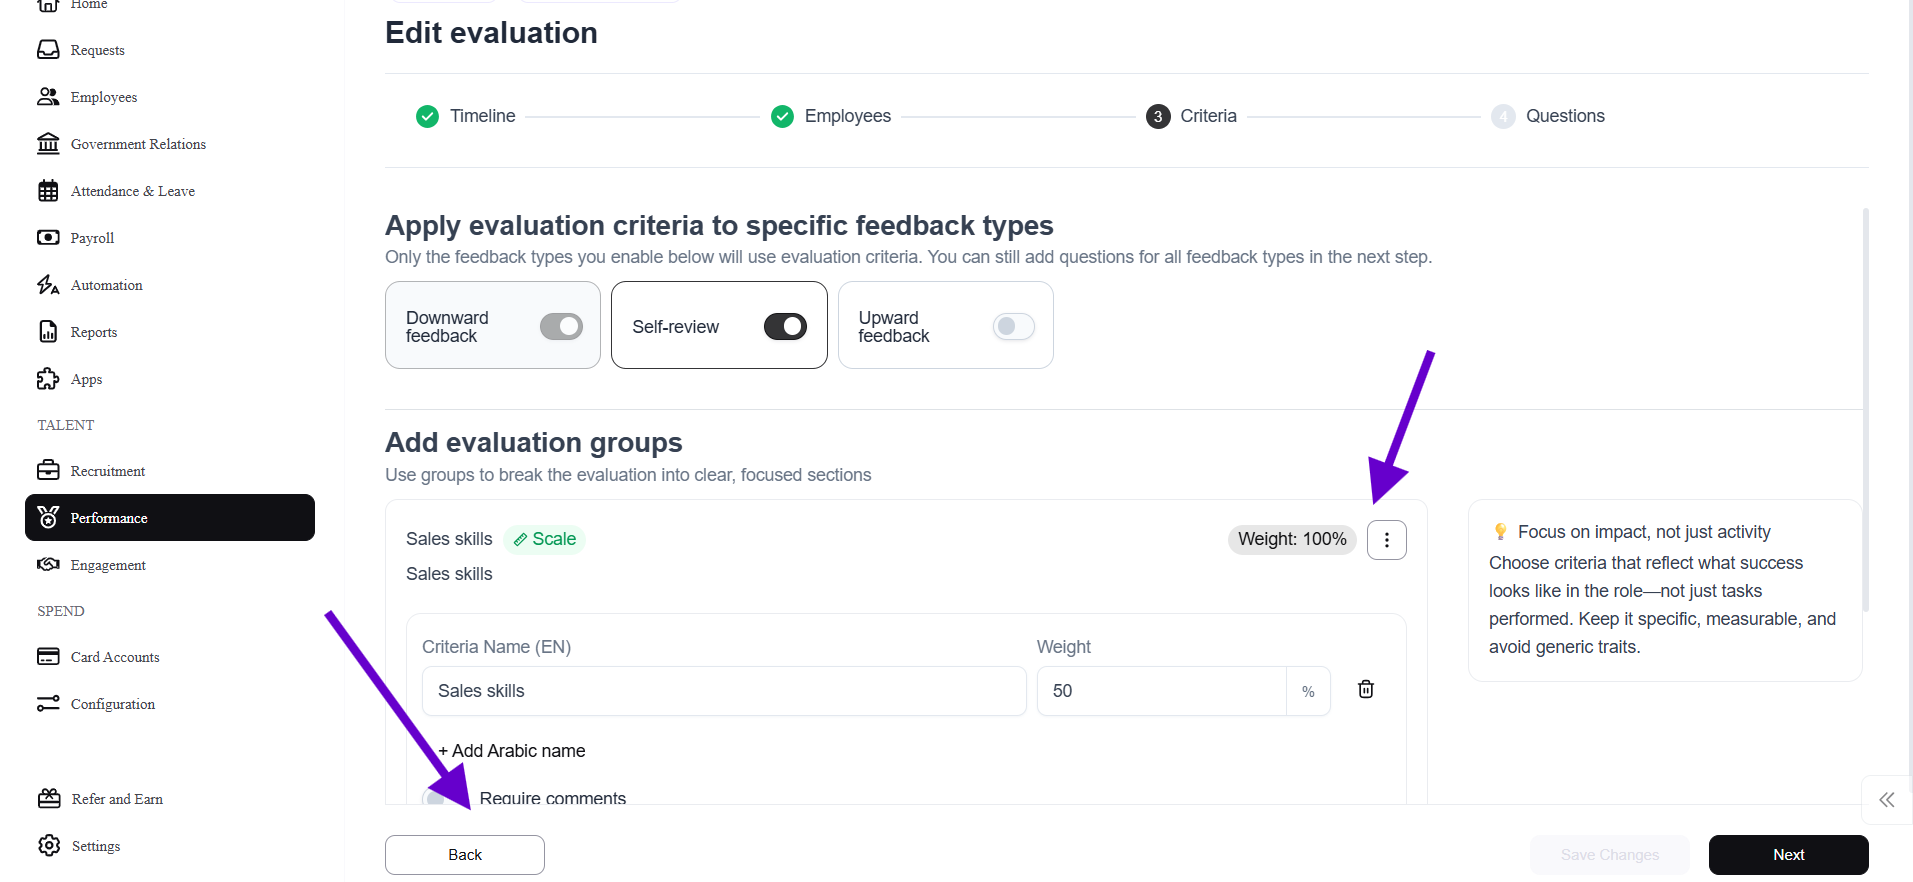Open the three-dot menu for Sales skills group
The width and height of the screenshot is (1913, 882).
pos(1386,540)
